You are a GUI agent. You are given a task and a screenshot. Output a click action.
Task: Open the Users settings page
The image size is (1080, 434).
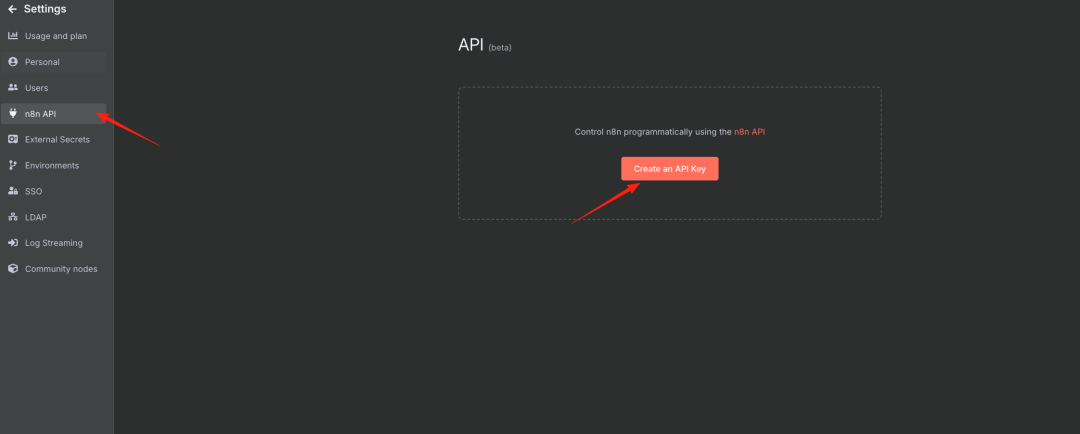(x=54, y=88)
